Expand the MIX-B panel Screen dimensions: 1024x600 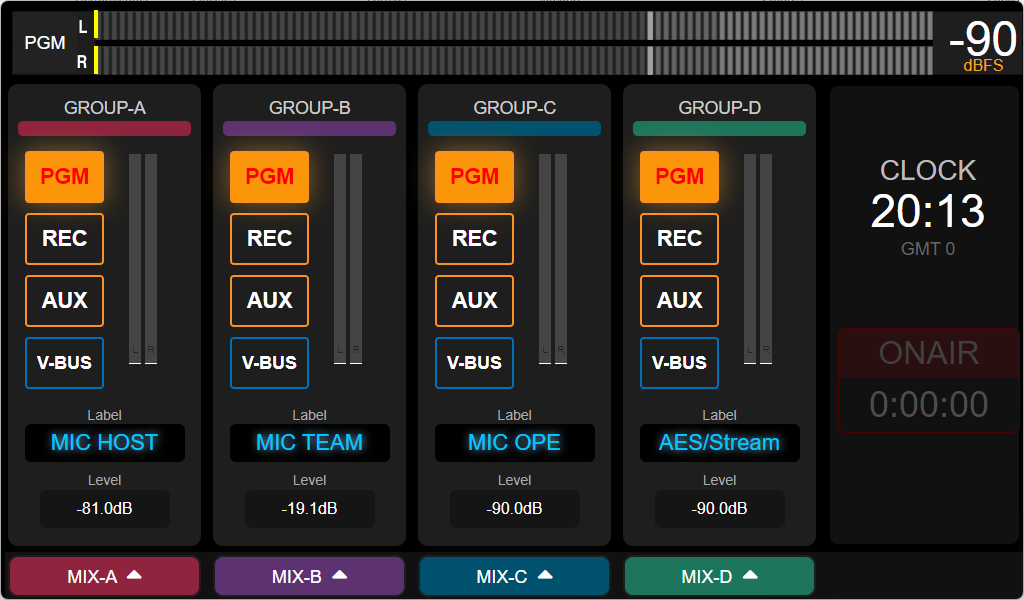[309, 576]
